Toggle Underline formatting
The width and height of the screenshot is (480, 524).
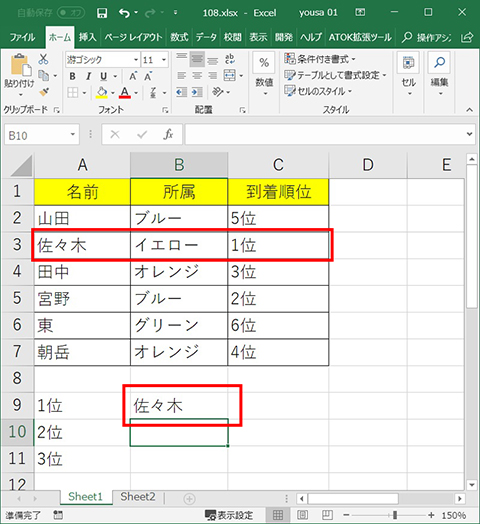(104, 77)
